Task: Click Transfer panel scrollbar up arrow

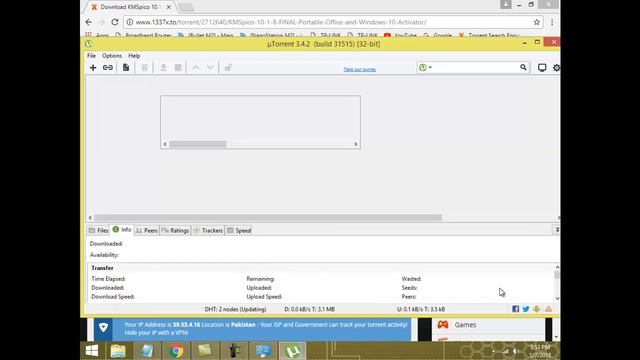Action: point(557,267)
